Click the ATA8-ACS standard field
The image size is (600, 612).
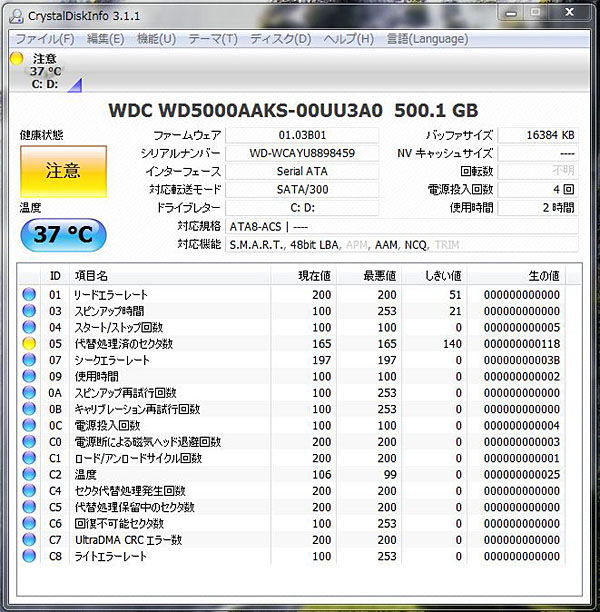(402, 226)
